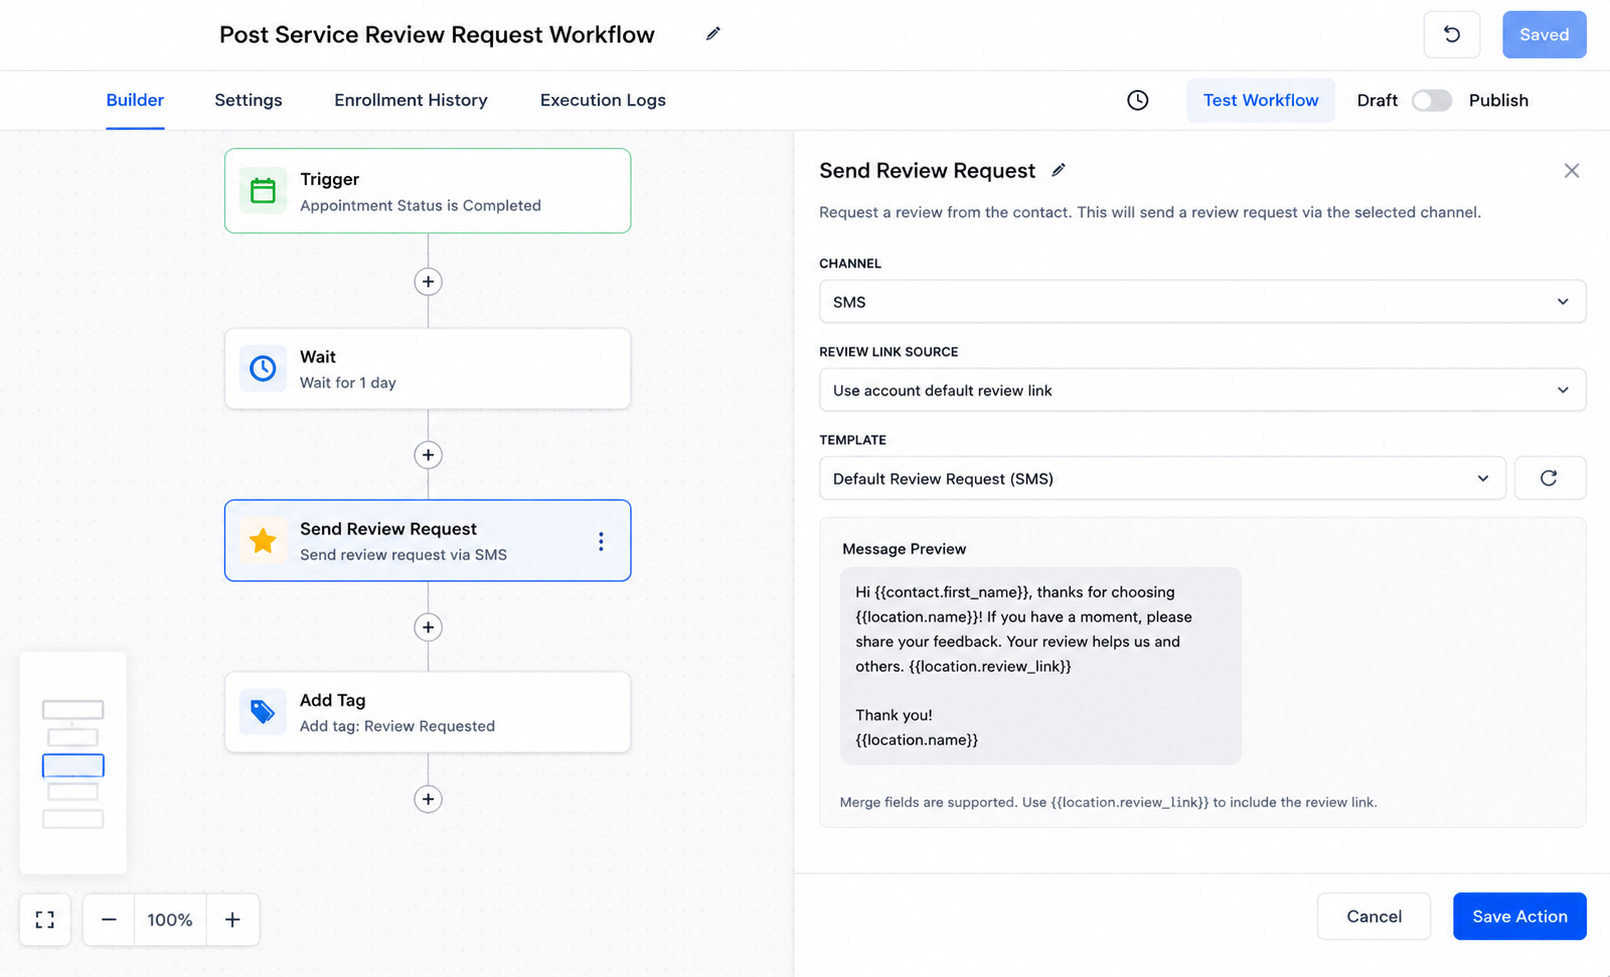
Task: Switch to Builder tab
Action: [135, 100]
